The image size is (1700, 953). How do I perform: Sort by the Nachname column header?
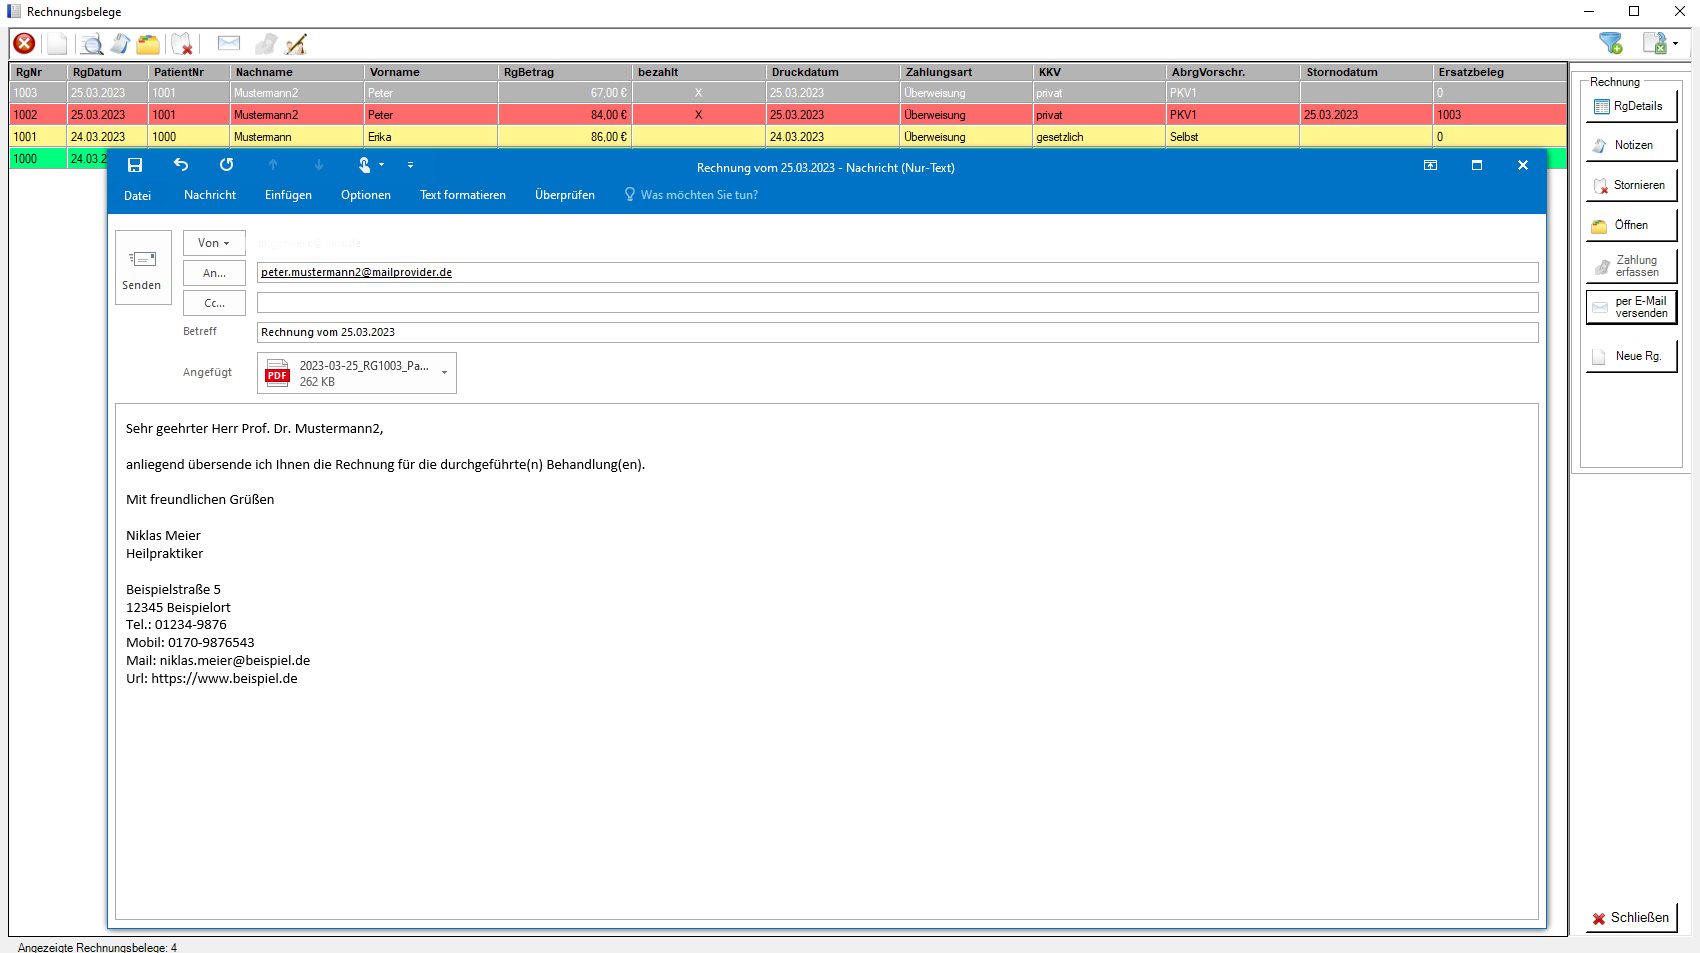(296, 72)
